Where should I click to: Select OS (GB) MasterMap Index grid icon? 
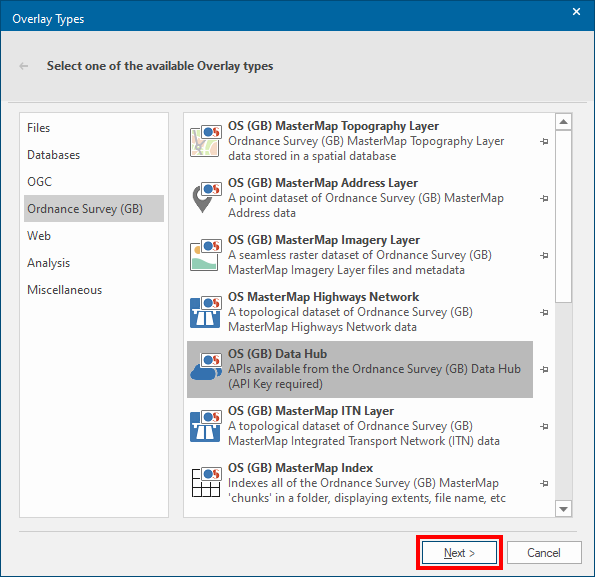(x=206, y=483)
